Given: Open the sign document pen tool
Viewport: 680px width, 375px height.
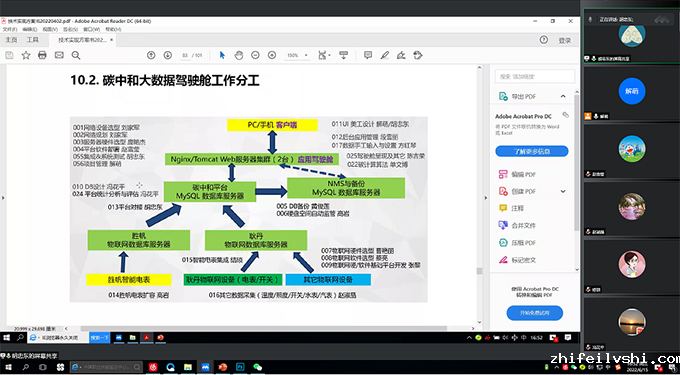Looking at the screenshot, I should (401, 55).
